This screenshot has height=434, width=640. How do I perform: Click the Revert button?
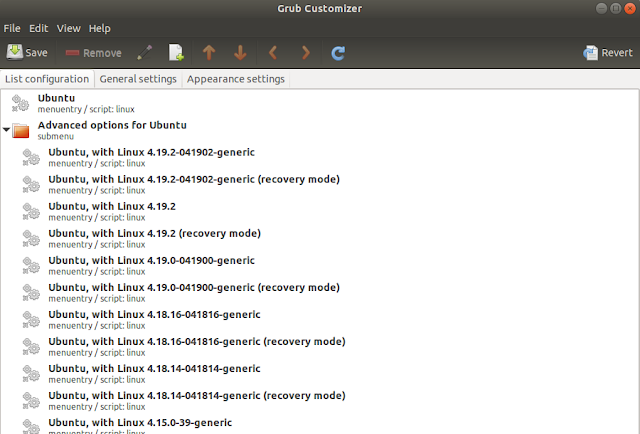(x=608, y=53)
